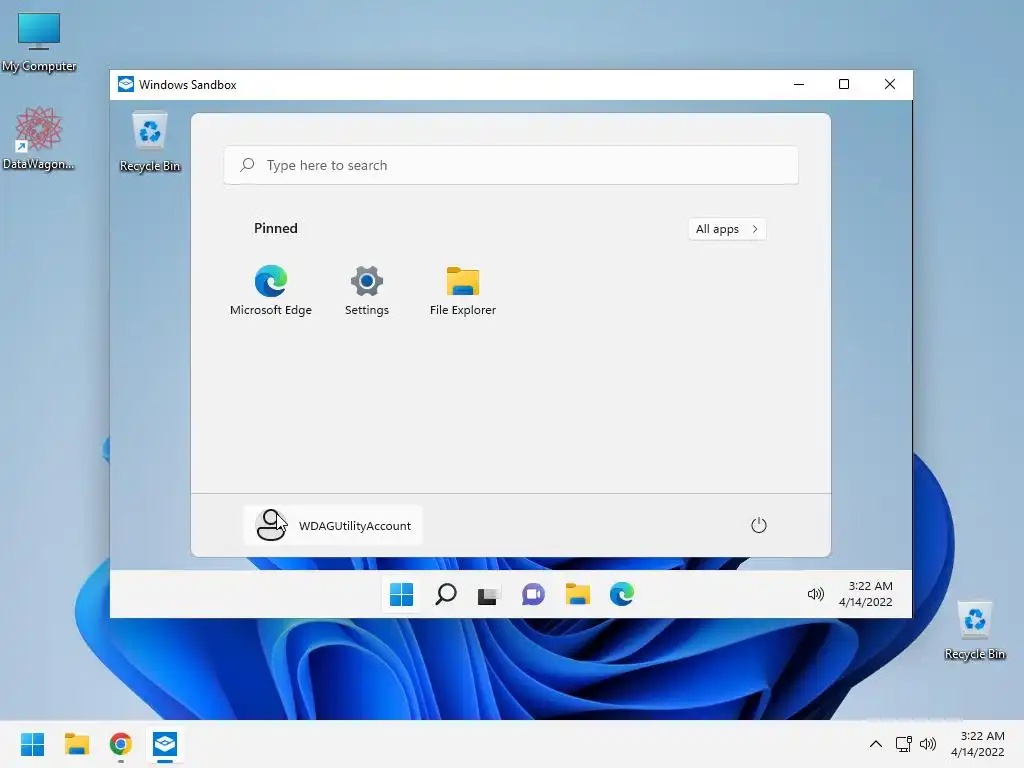Minimize the Windows Sandbox window
This screenshot has height=768, width=1024.
(799, 84)
